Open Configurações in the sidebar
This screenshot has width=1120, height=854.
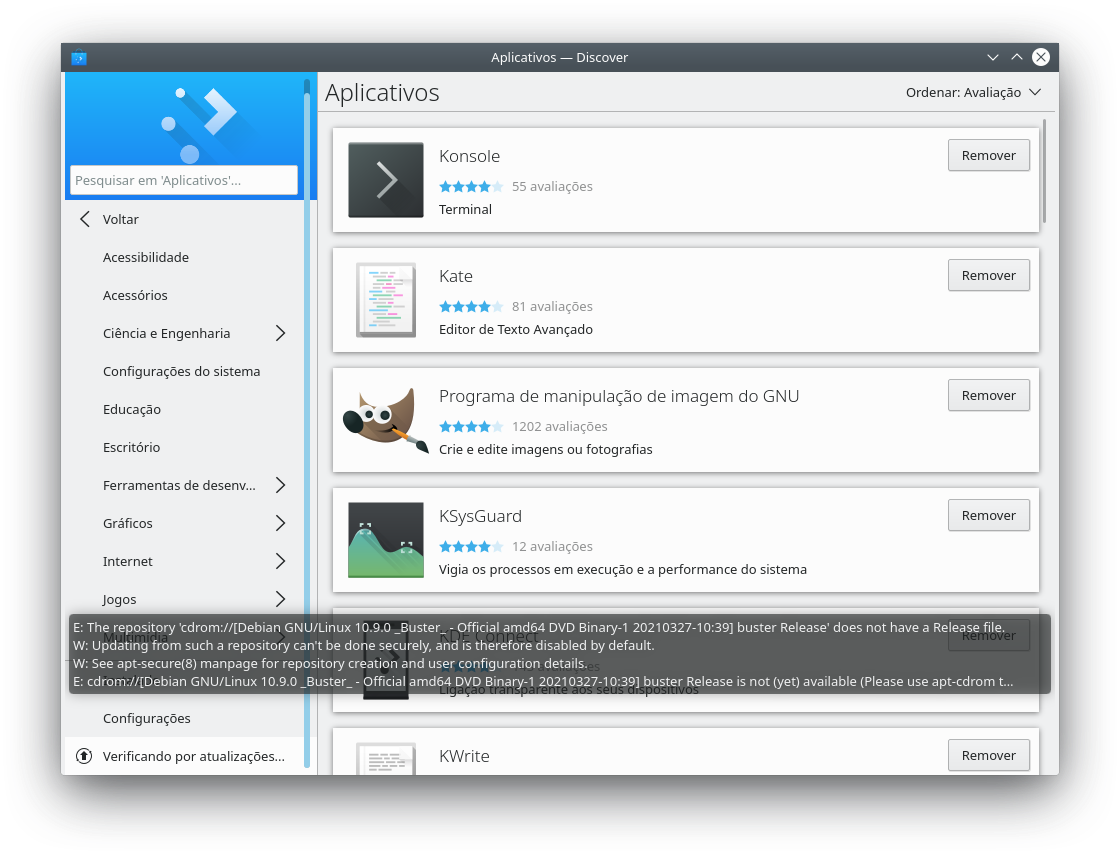[x=146, y=718]
